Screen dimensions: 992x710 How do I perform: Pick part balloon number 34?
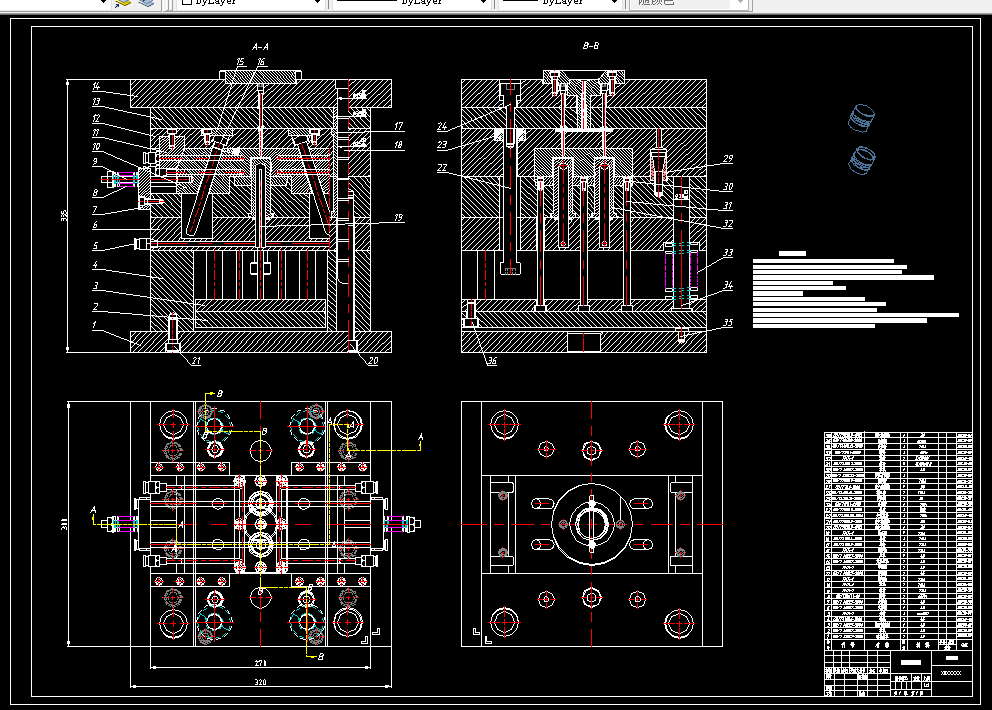(x=728, y=285)
